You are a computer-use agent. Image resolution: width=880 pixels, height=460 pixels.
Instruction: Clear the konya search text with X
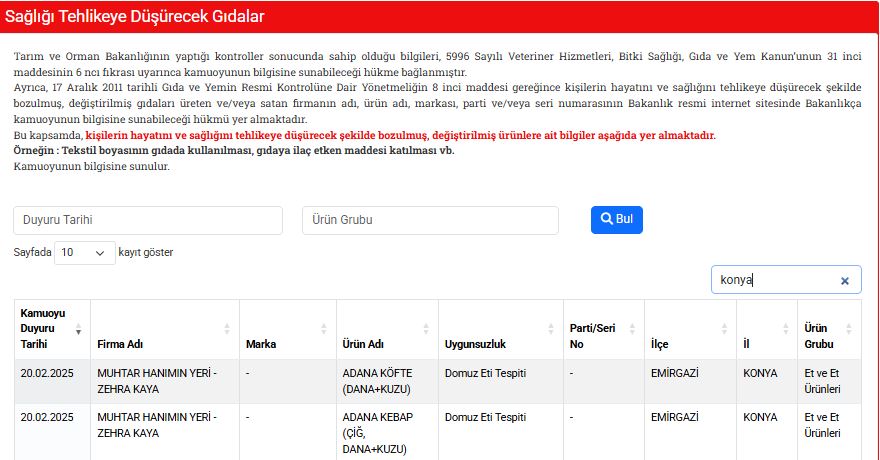click(x=845, y=280)
